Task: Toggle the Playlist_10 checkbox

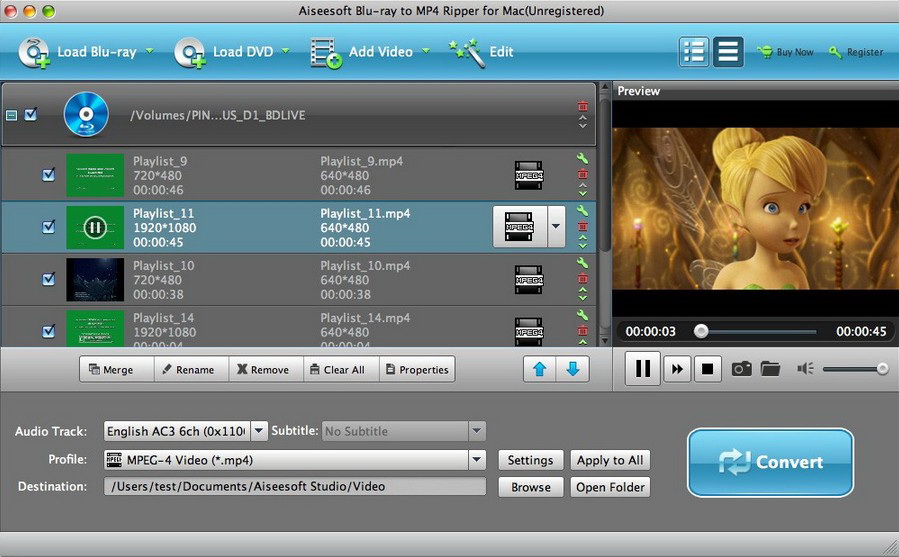Action: point(48,280)
